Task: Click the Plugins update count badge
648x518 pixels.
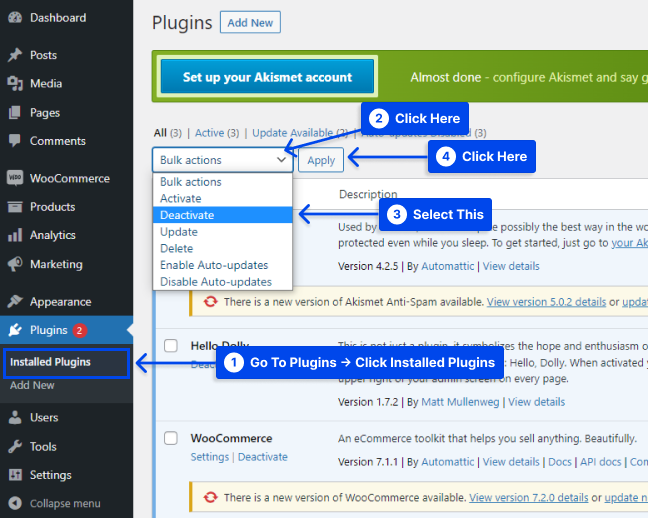Action: [x=79, y=330]
